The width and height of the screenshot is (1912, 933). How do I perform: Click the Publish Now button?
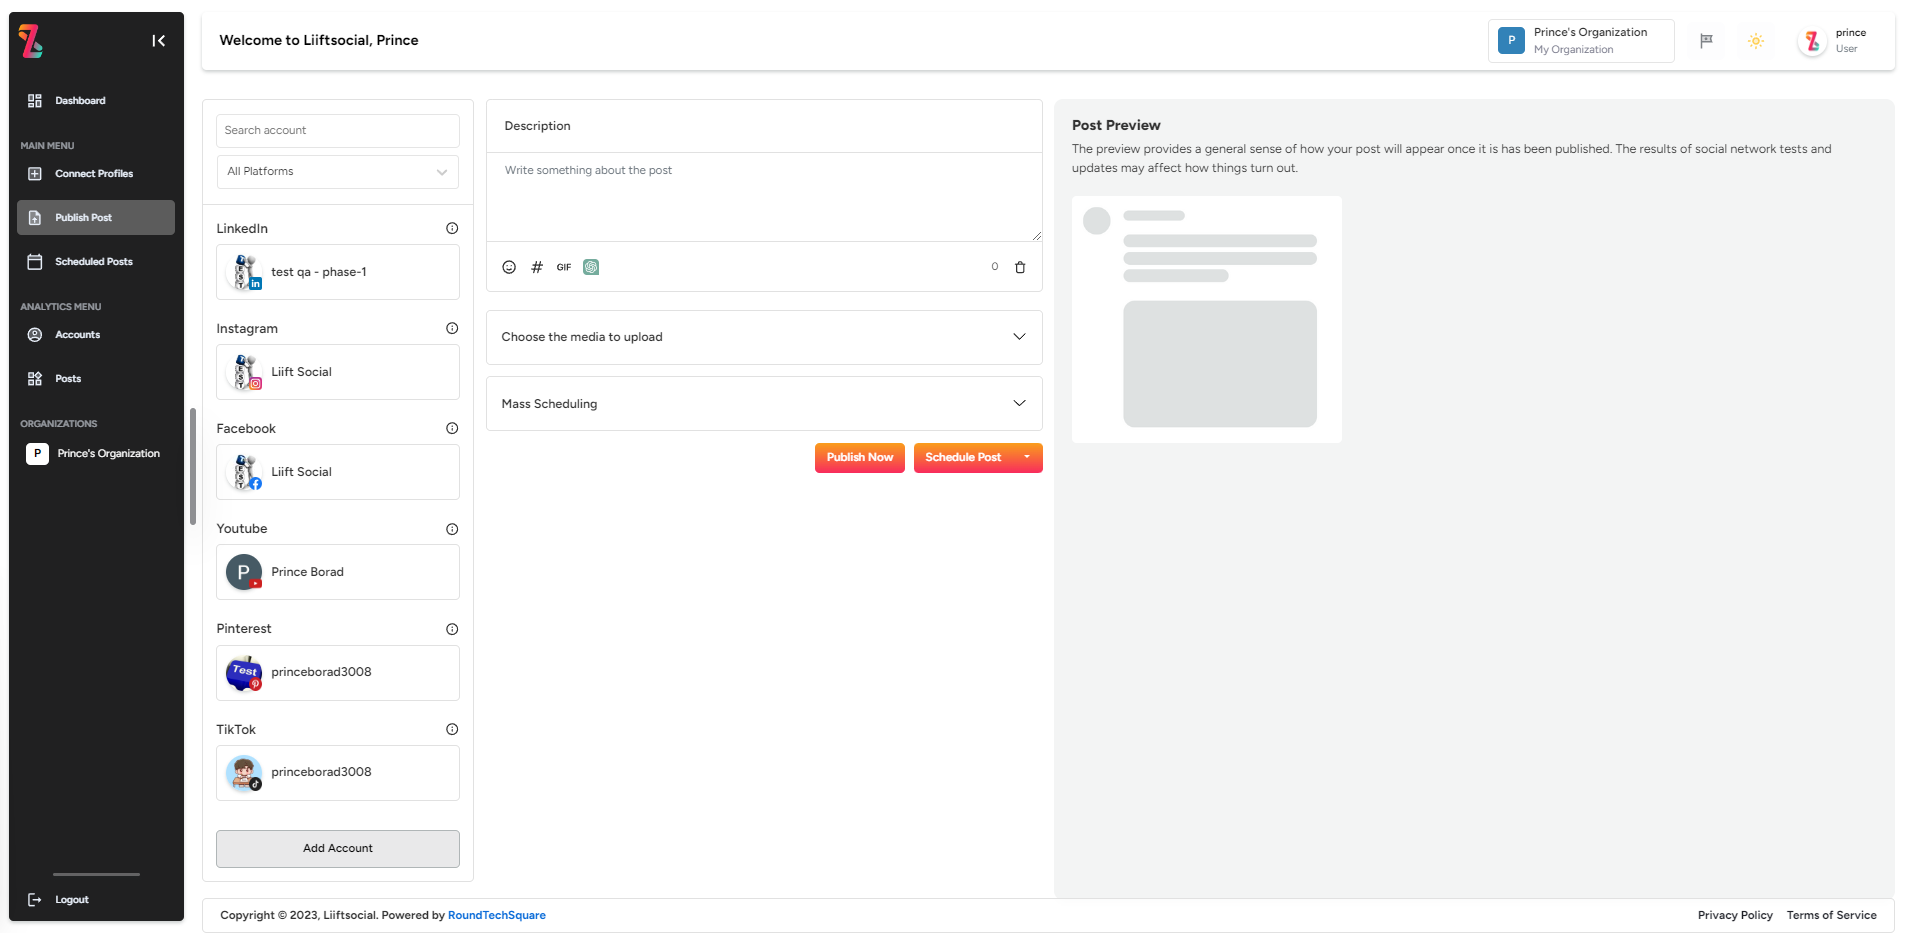pos(859,457)
